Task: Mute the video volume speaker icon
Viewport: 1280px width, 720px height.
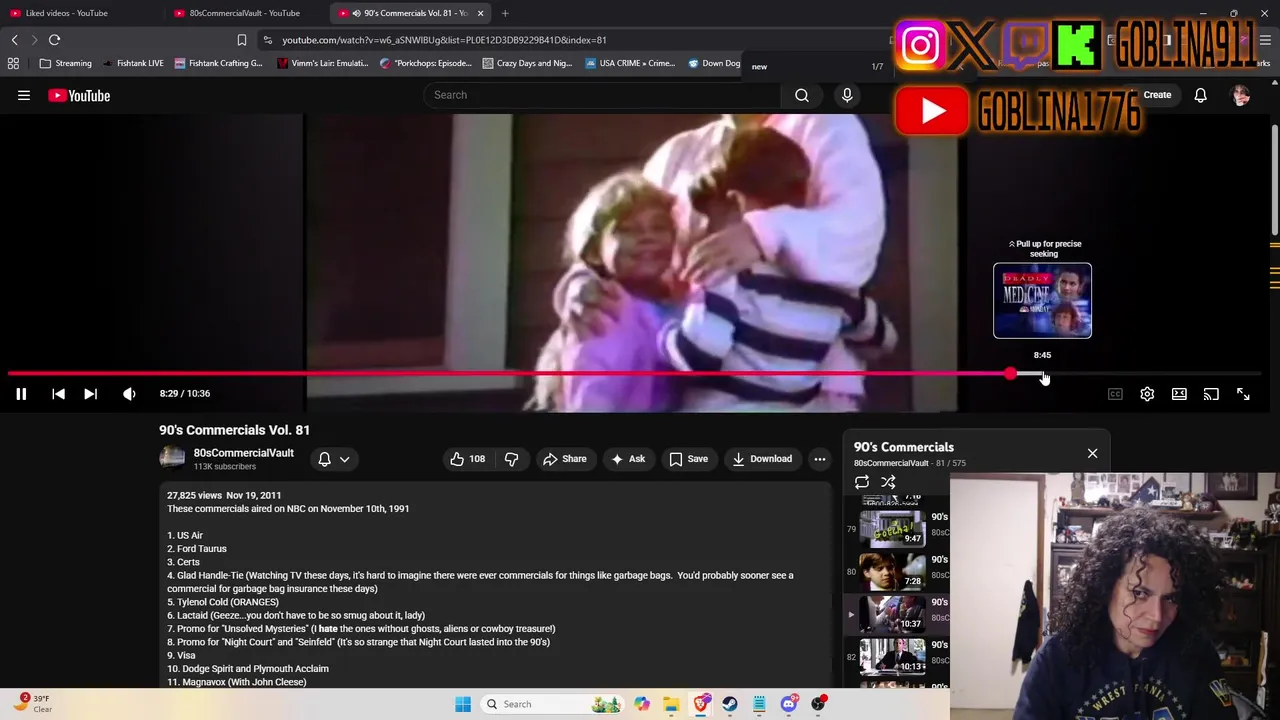Action: point(129,394)
